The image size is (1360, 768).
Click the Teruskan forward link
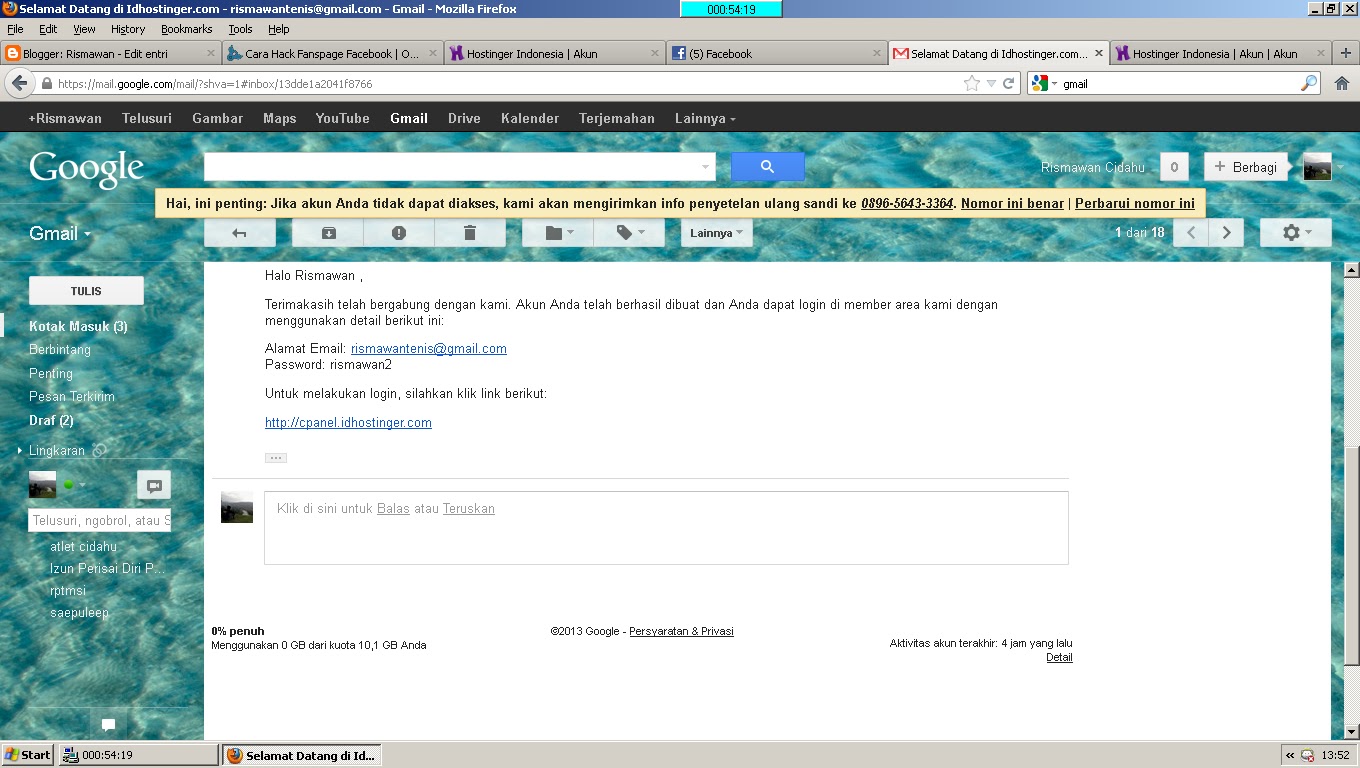469,509
